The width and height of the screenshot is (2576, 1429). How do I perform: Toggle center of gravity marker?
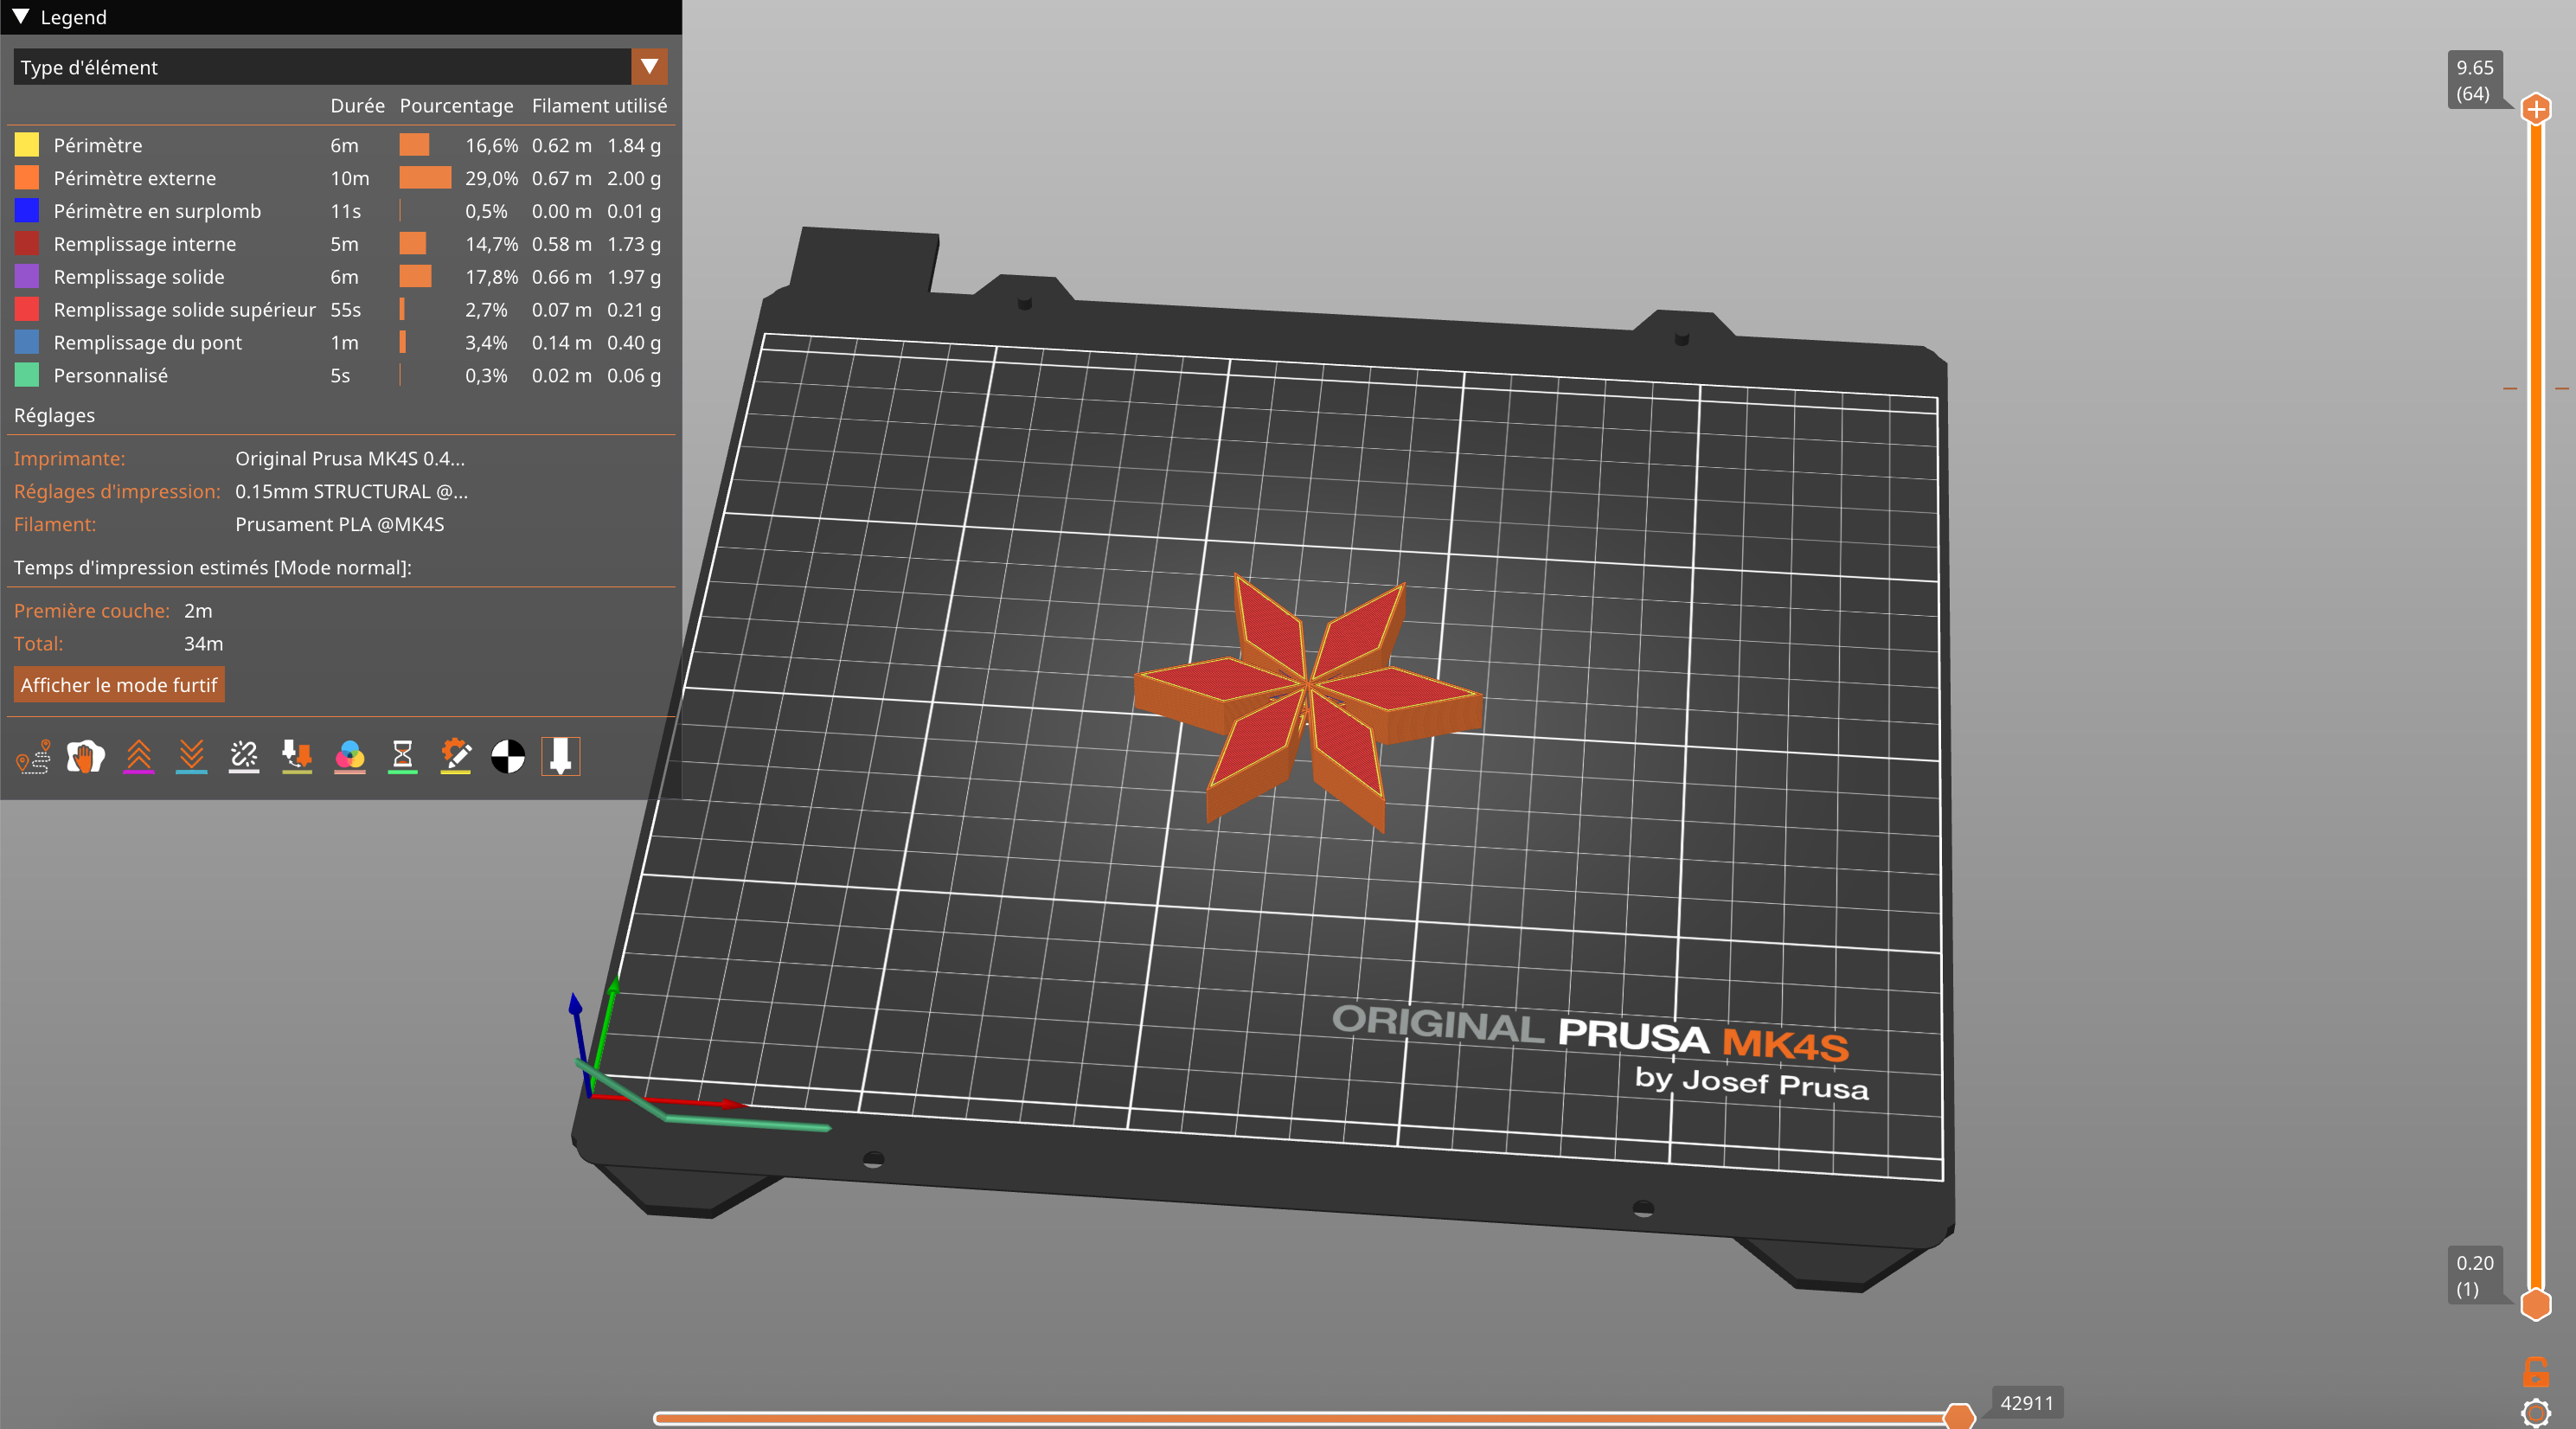(508, 757)
